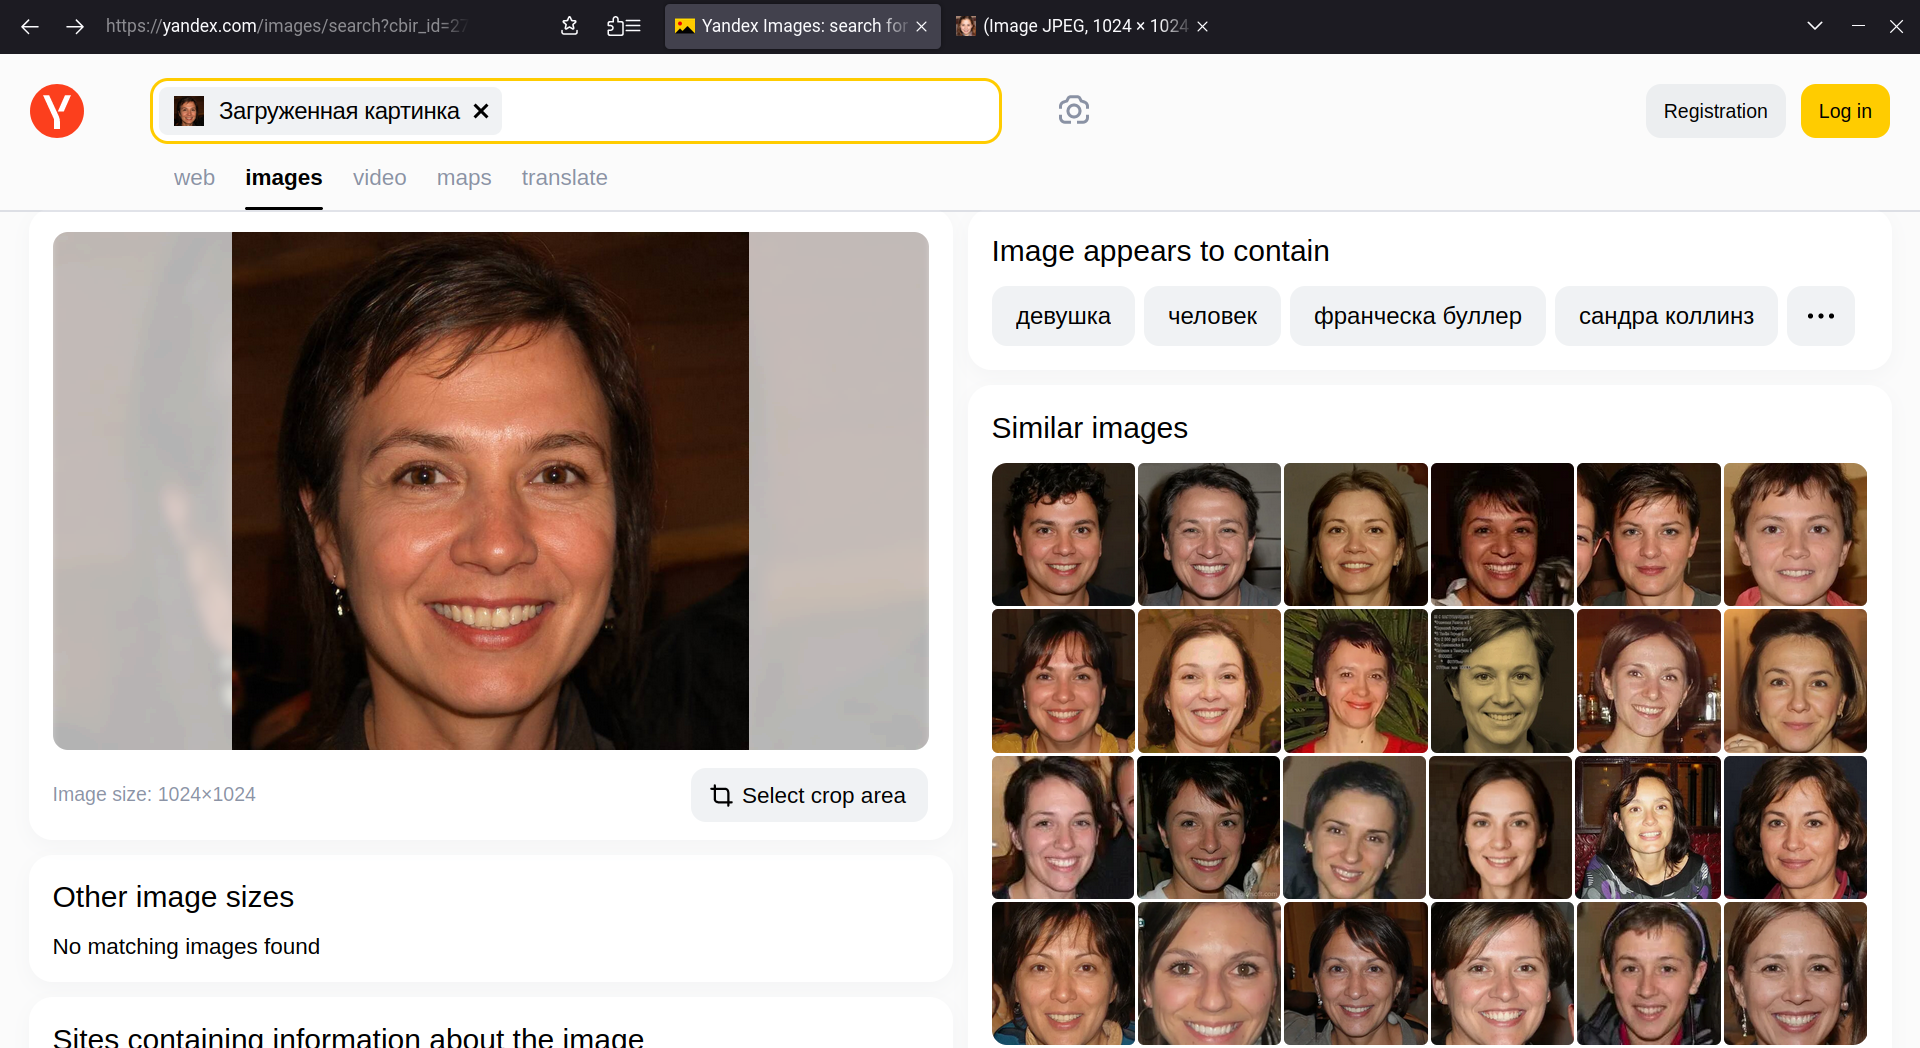This screenshot has height=1048, width=1920.
Task: Select the девушка tag
Action: [1063, 316]
